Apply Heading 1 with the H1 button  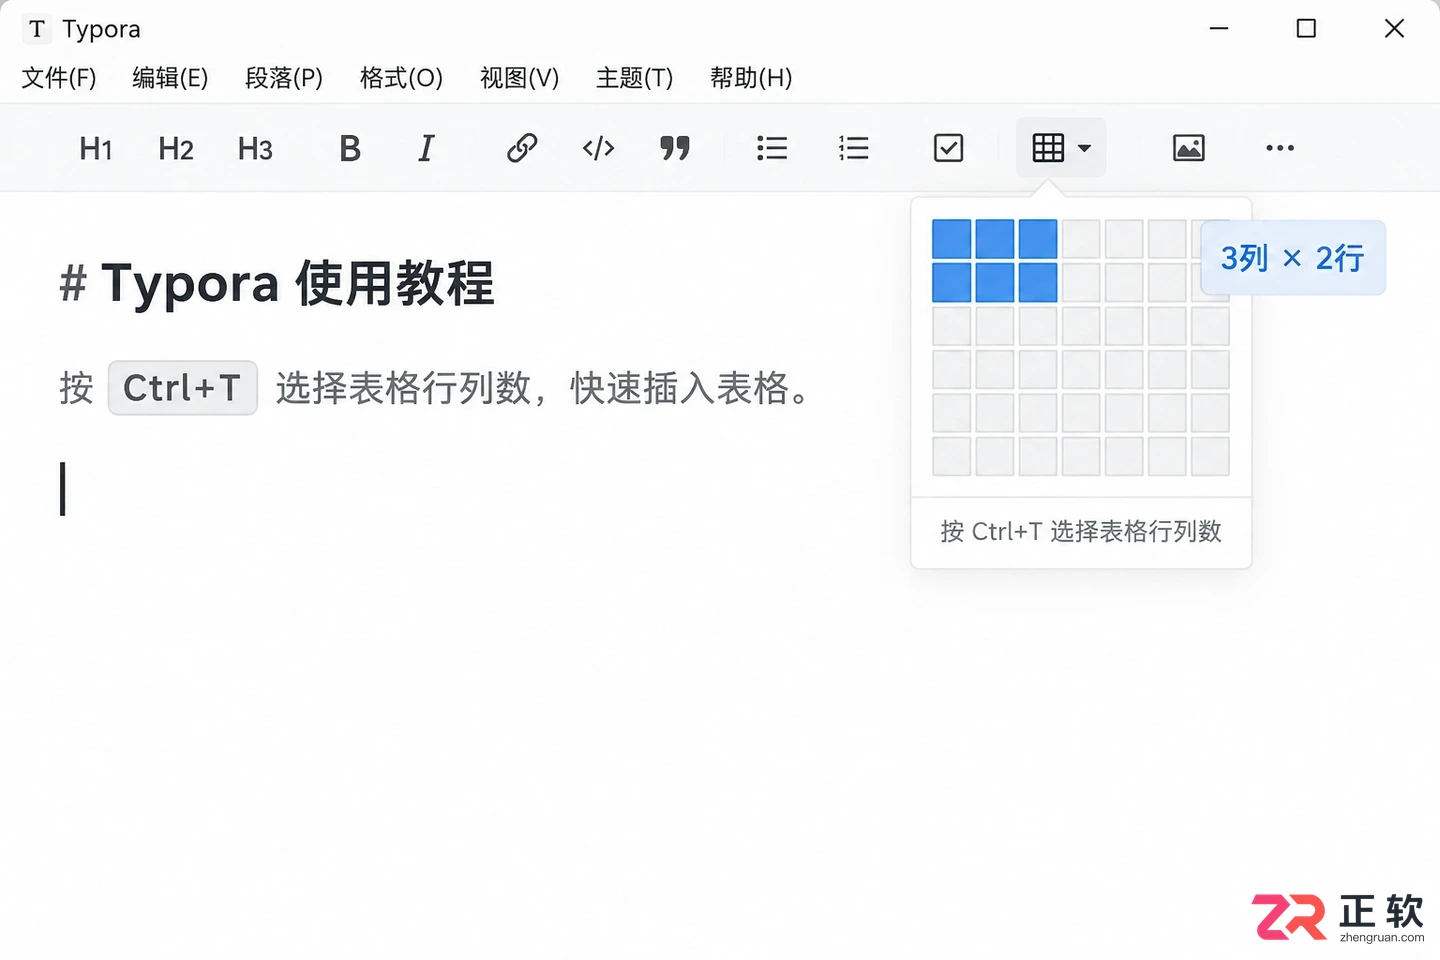pyautogui.click(x=96, y=149)
